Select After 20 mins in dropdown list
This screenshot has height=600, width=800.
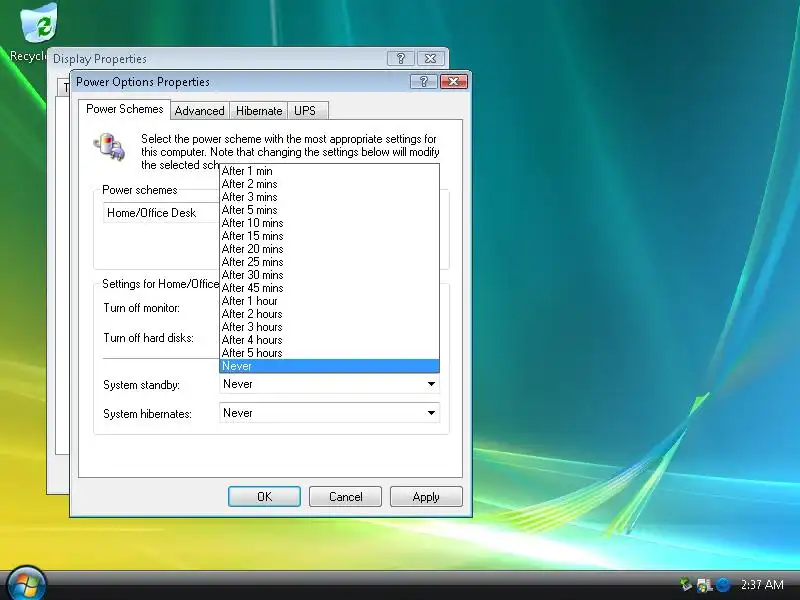point(329,249)
